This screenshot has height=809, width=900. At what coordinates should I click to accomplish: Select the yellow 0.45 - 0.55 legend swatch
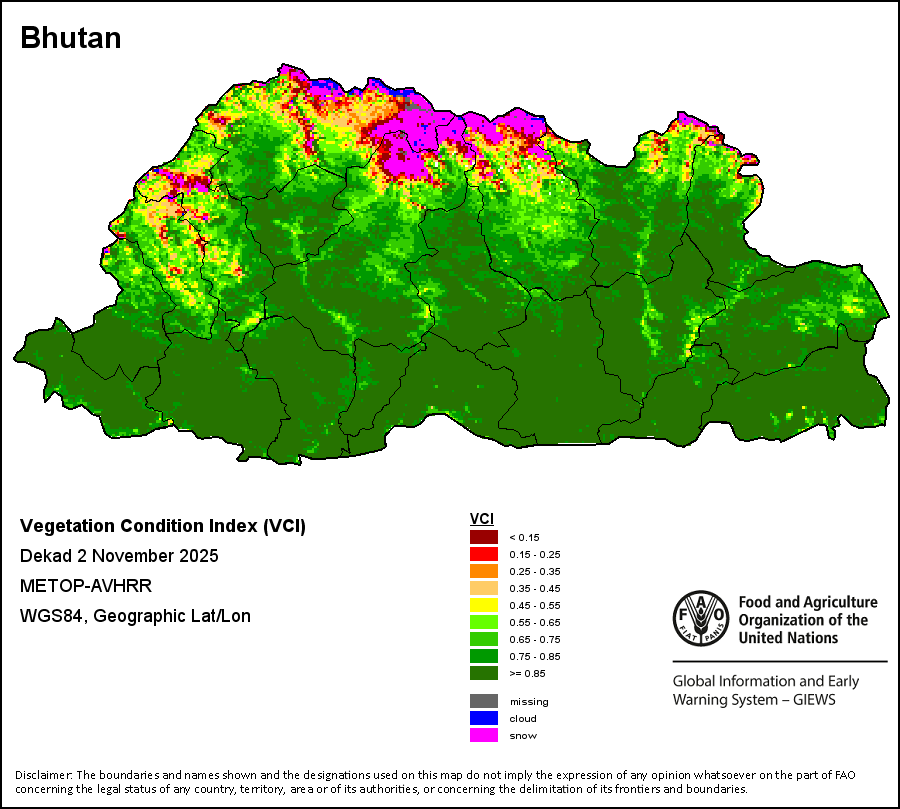tap(484, 605)
